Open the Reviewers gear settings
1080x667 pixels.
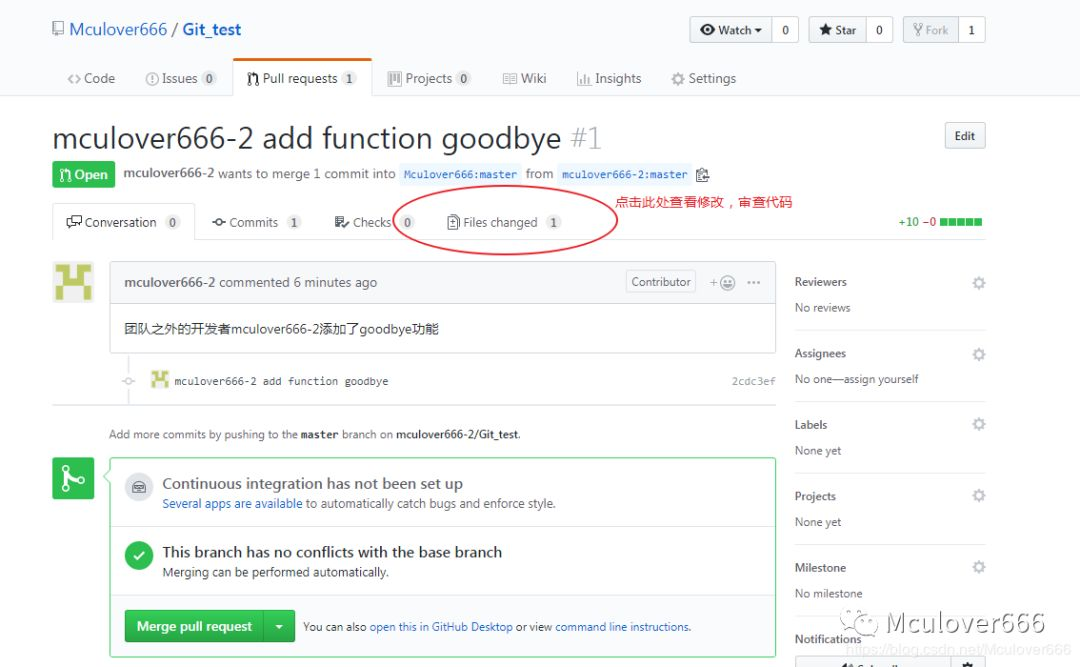[x=978, y=283]
